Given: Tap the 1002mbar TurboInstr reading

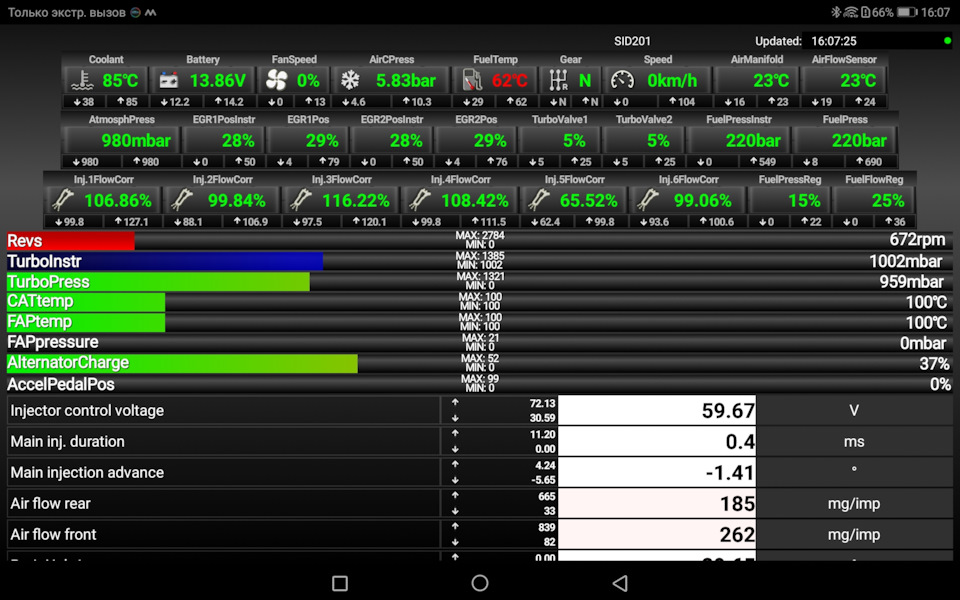Looking at the screenshot, I should click(906, 261).
